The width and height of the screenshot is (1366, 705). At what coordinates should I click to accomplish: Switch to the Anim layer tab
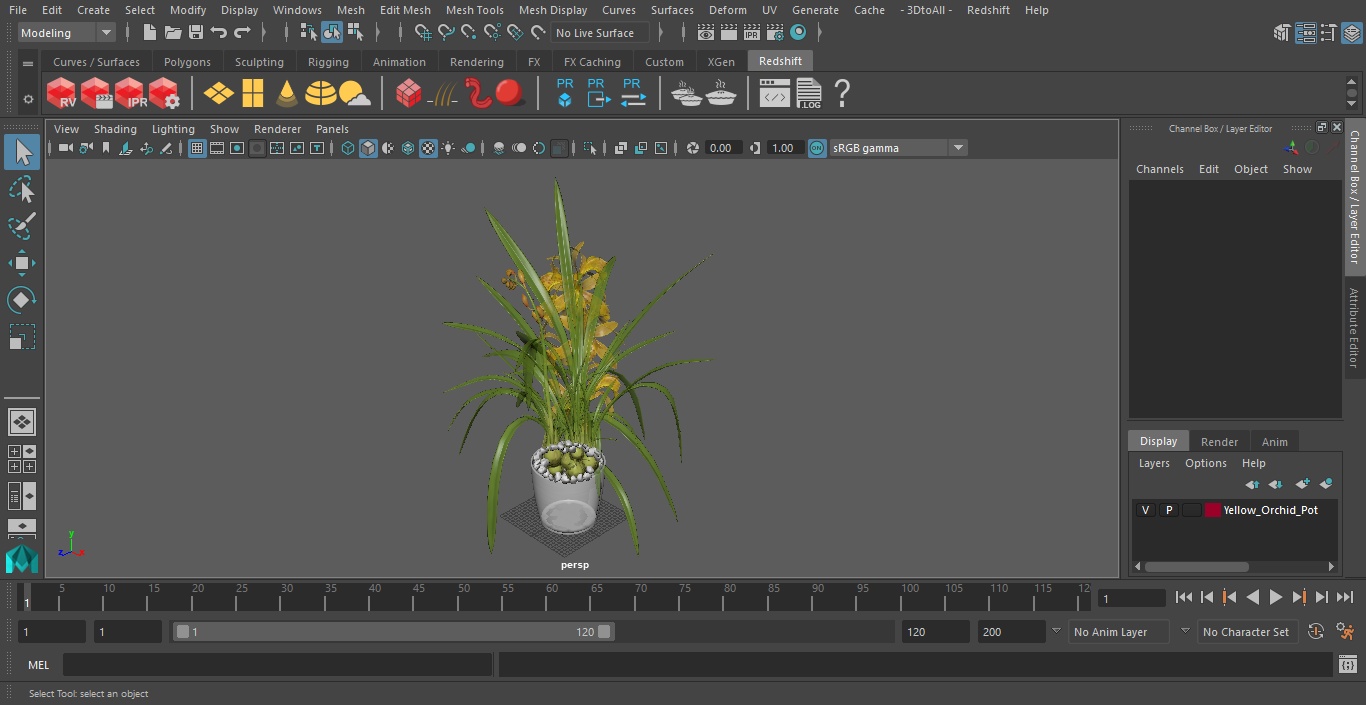point(1274,441)
